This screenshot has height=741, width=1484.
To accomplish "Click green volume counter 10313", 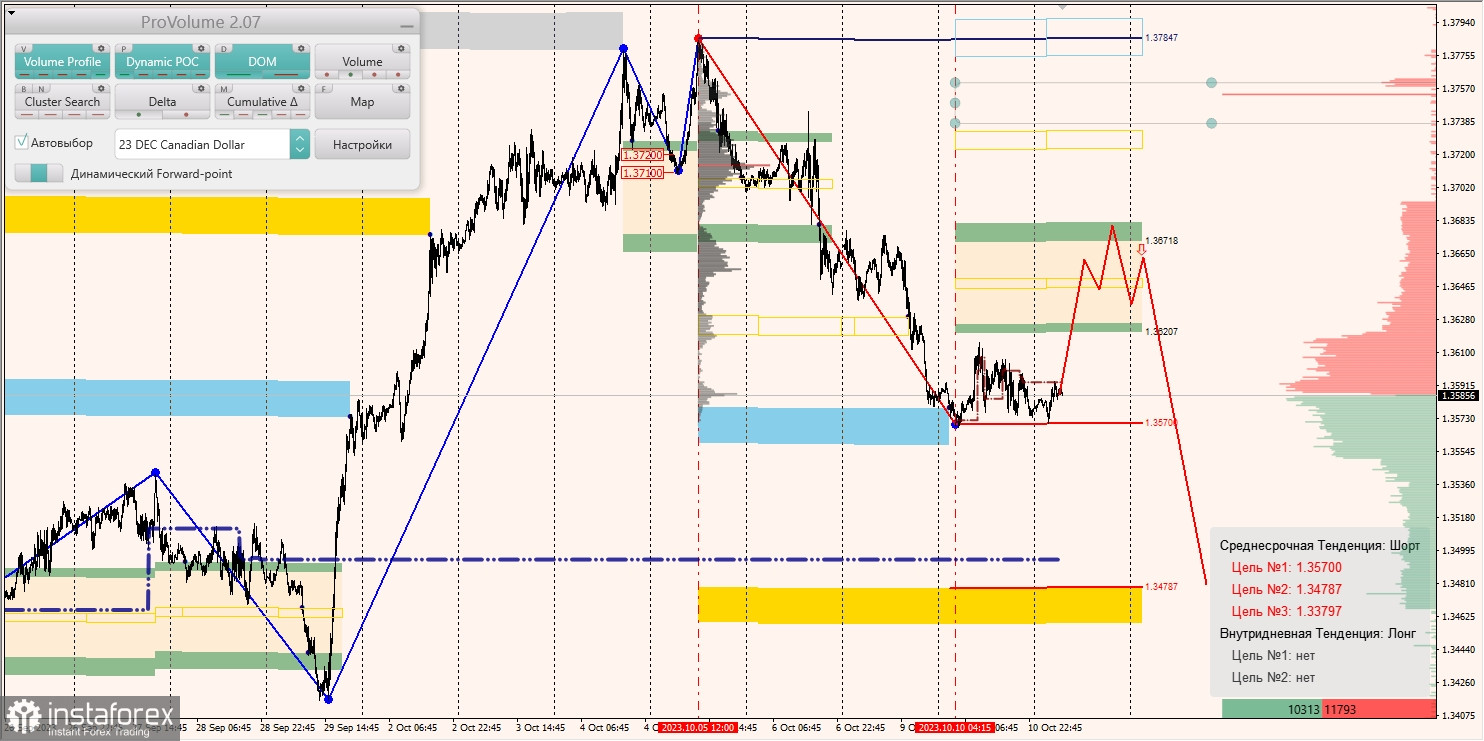I will point(1303,710).
